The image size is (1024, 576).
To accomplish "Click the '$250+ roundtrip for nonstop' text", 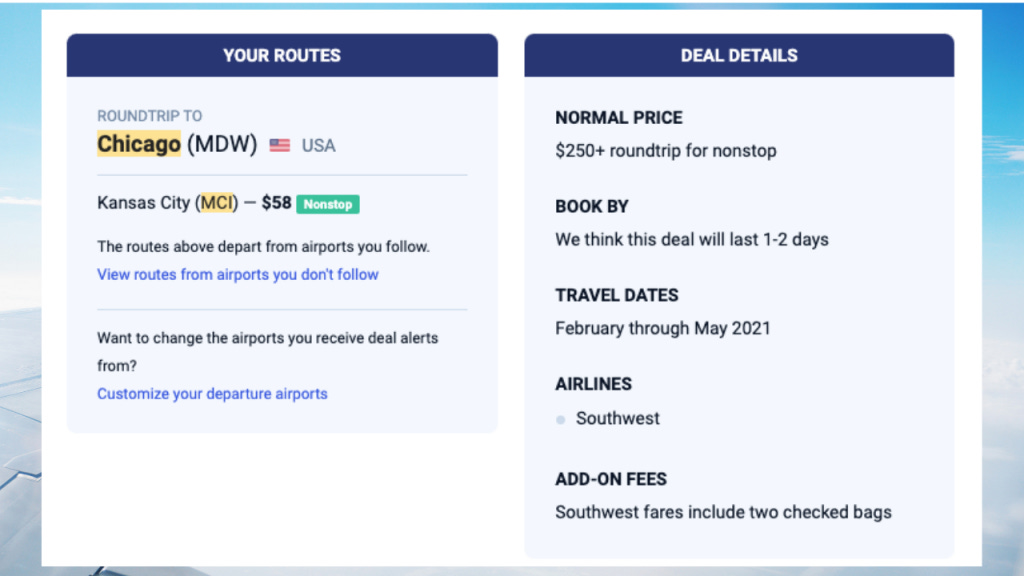I will click(666, 151).
